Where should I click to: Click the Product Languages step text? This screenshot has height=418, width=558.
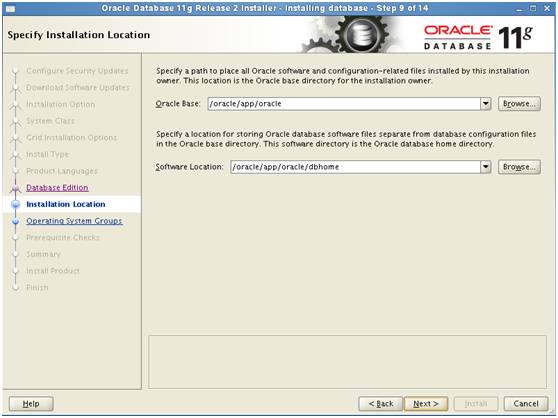point(62,171)
